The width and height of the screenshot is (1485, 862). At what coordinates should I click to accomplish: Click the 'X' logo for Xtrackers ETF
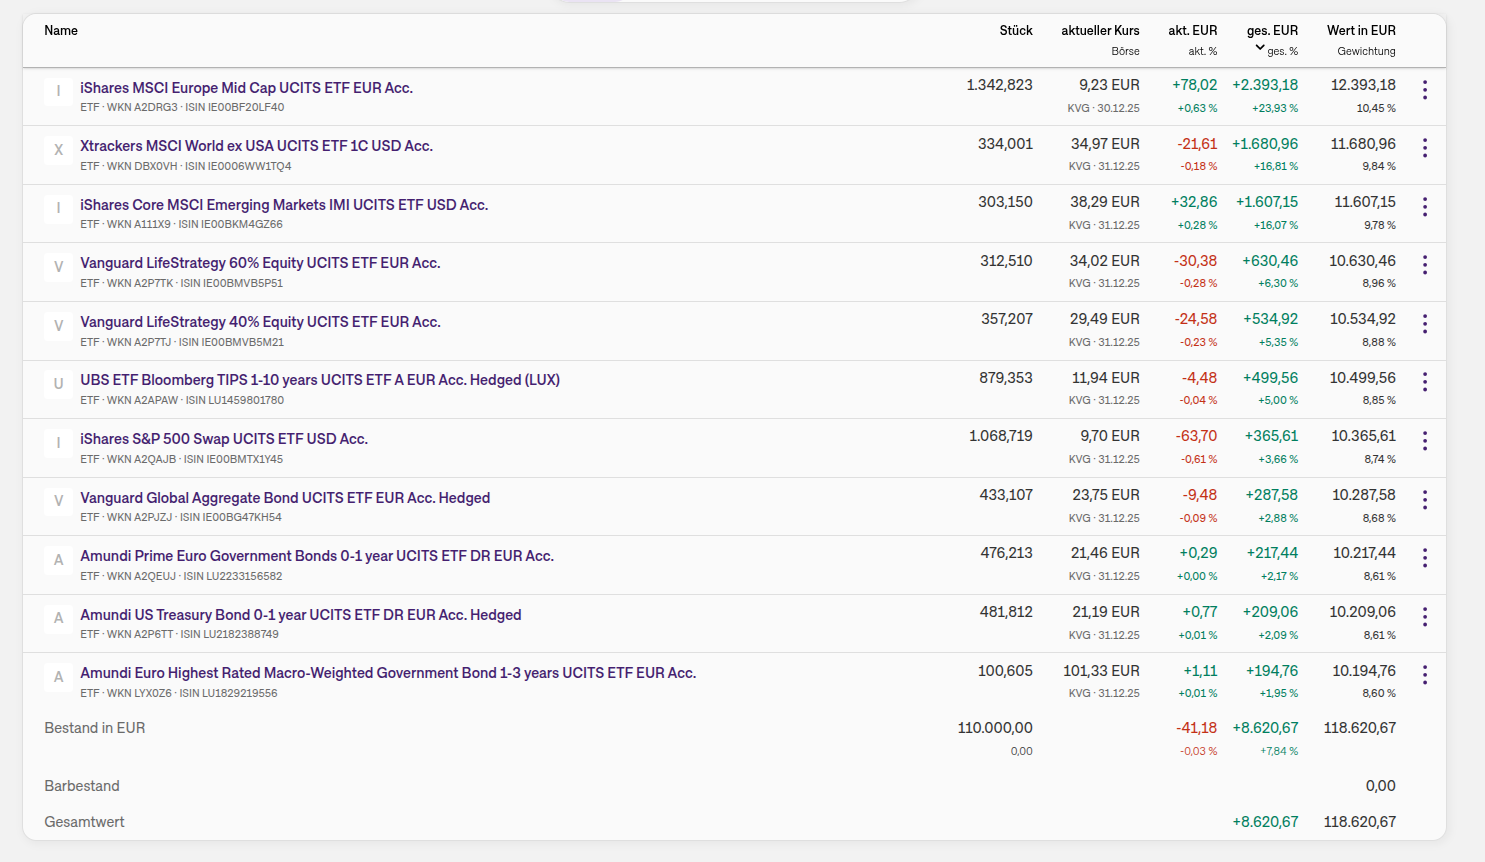[58, 150]
